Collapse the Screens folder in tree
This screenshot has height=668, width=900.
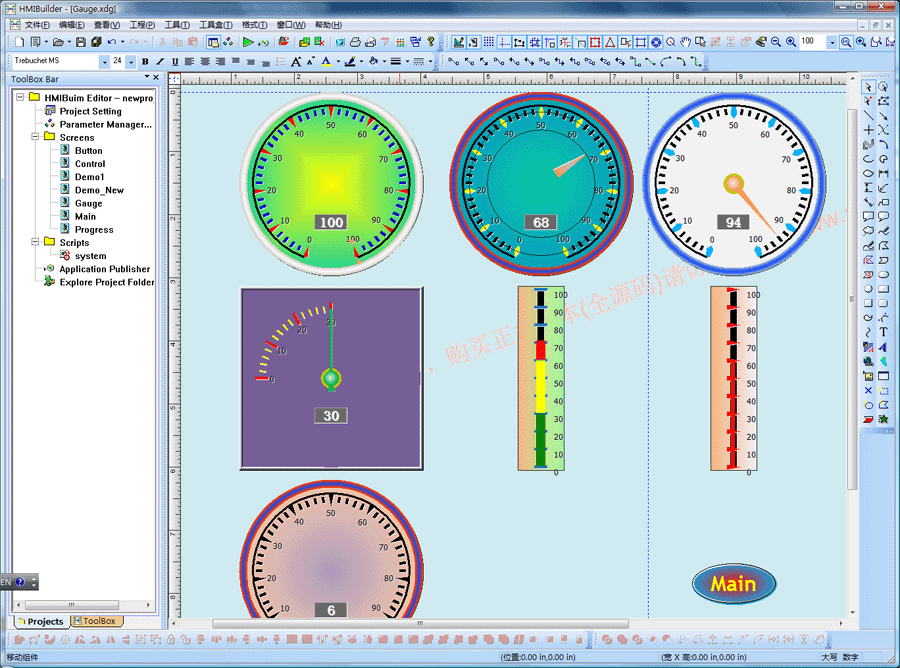tap(34, 138)
